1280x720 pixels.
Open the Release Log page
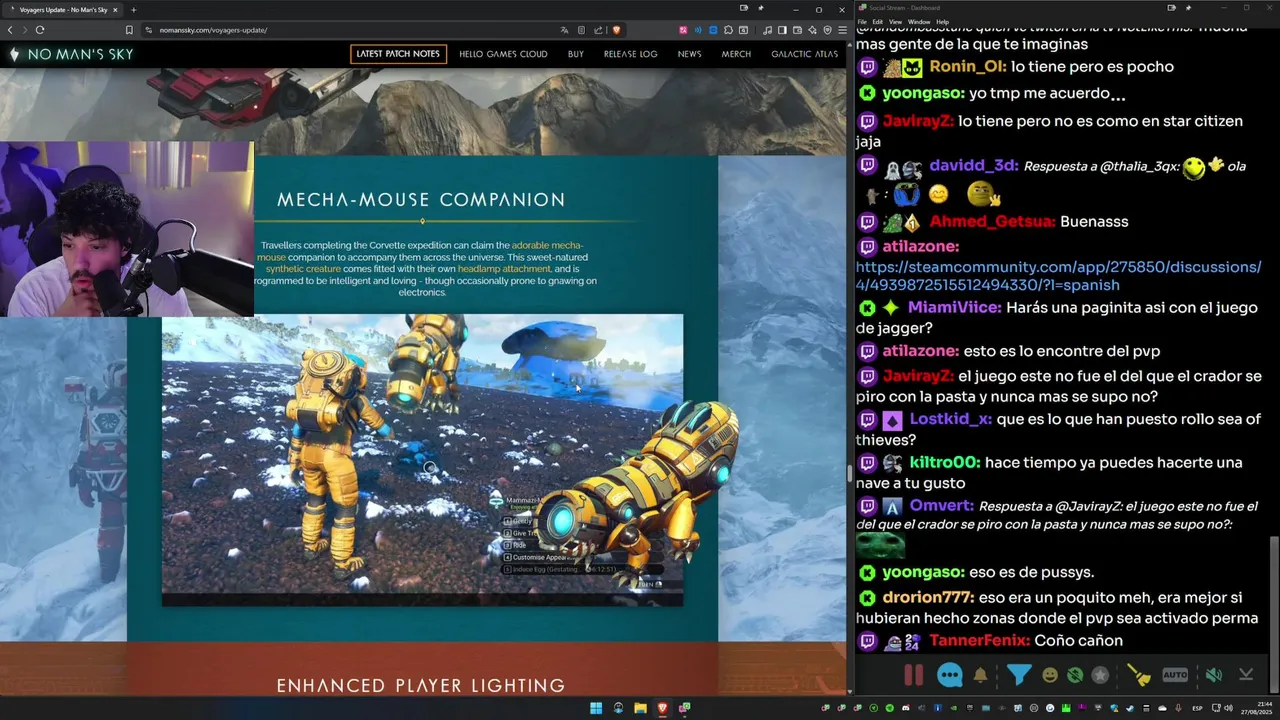click(x=631, y=54)
